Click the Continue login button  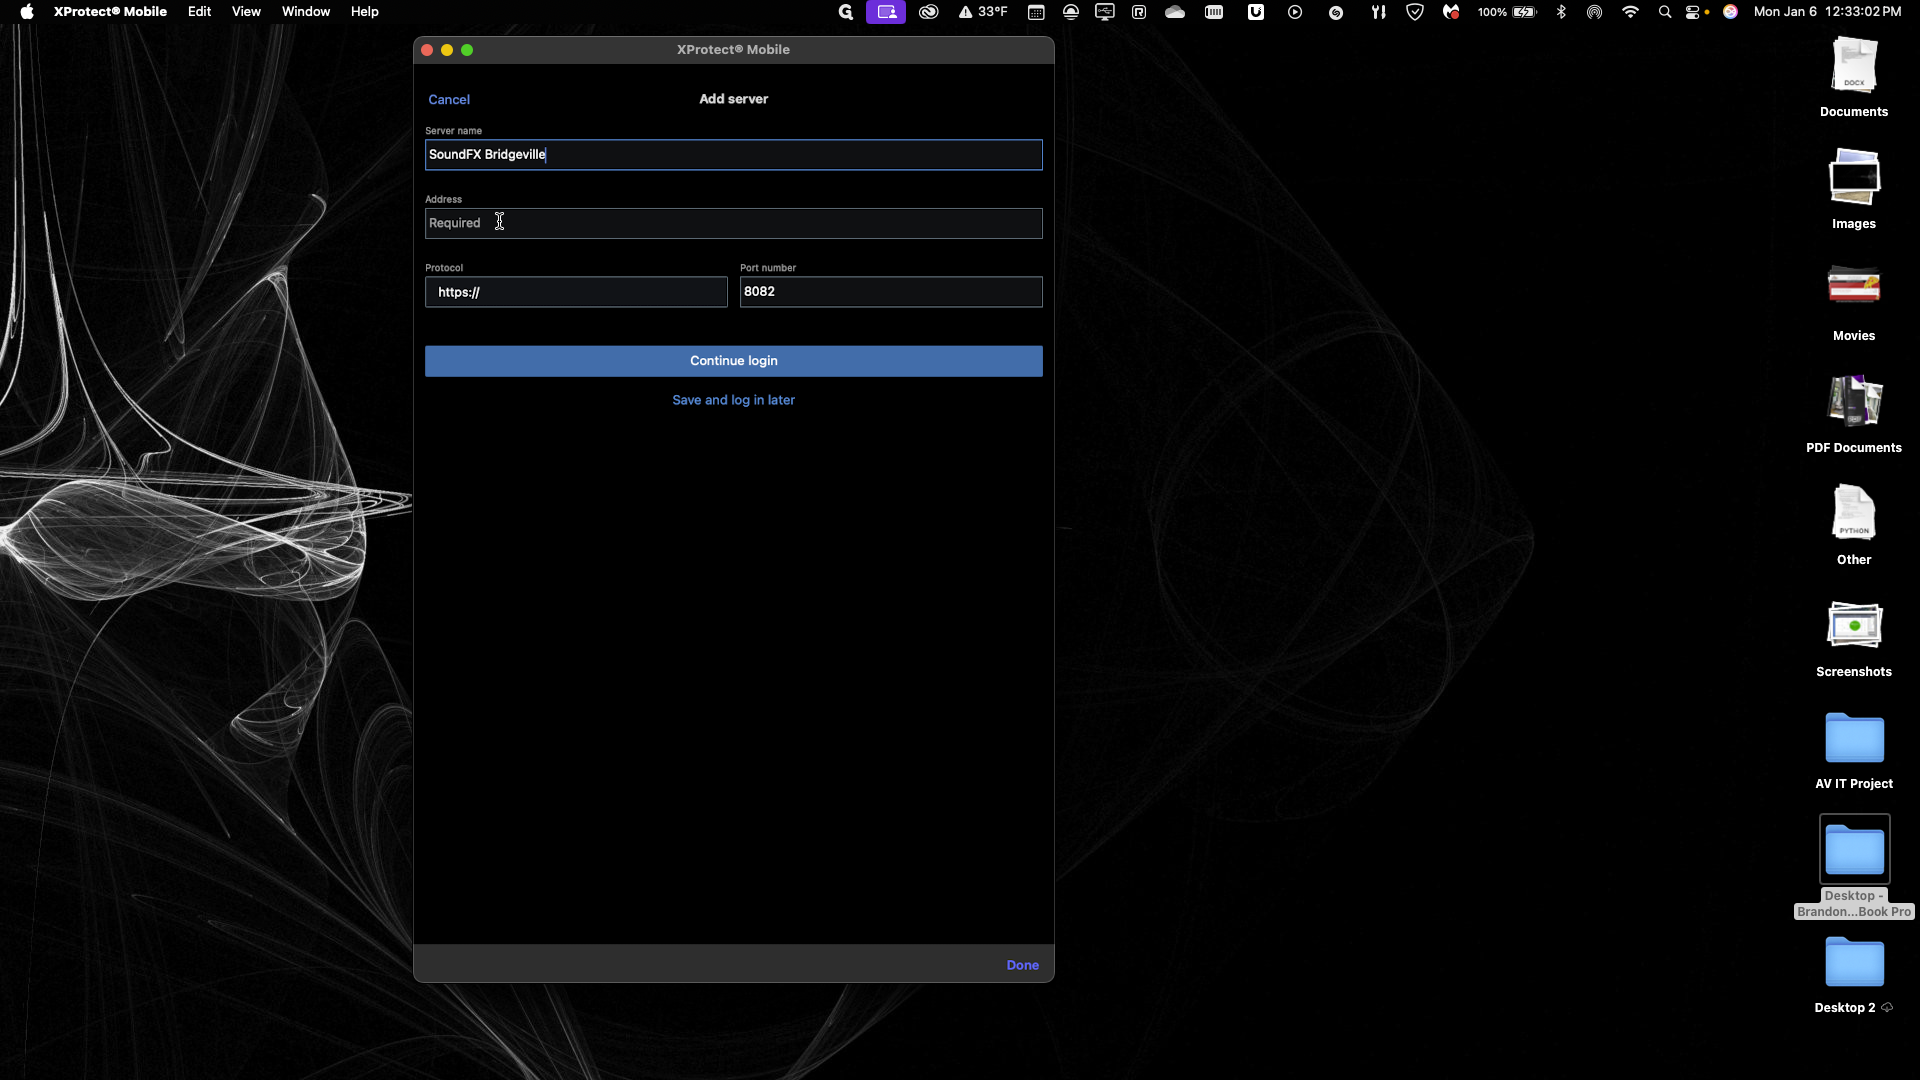coord(733,361)
